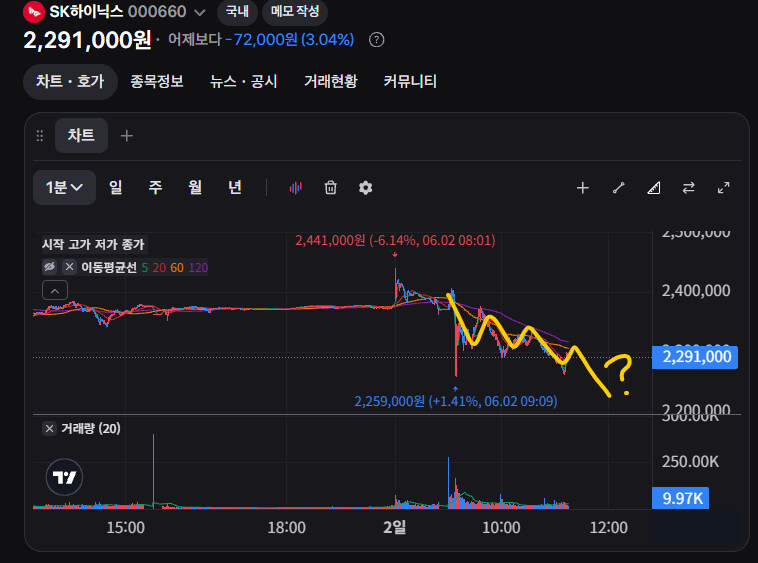This screenshot has width=758, height=563.
Task: Click the SK하이닉스 red logo icon
Action: pos(34,12)
